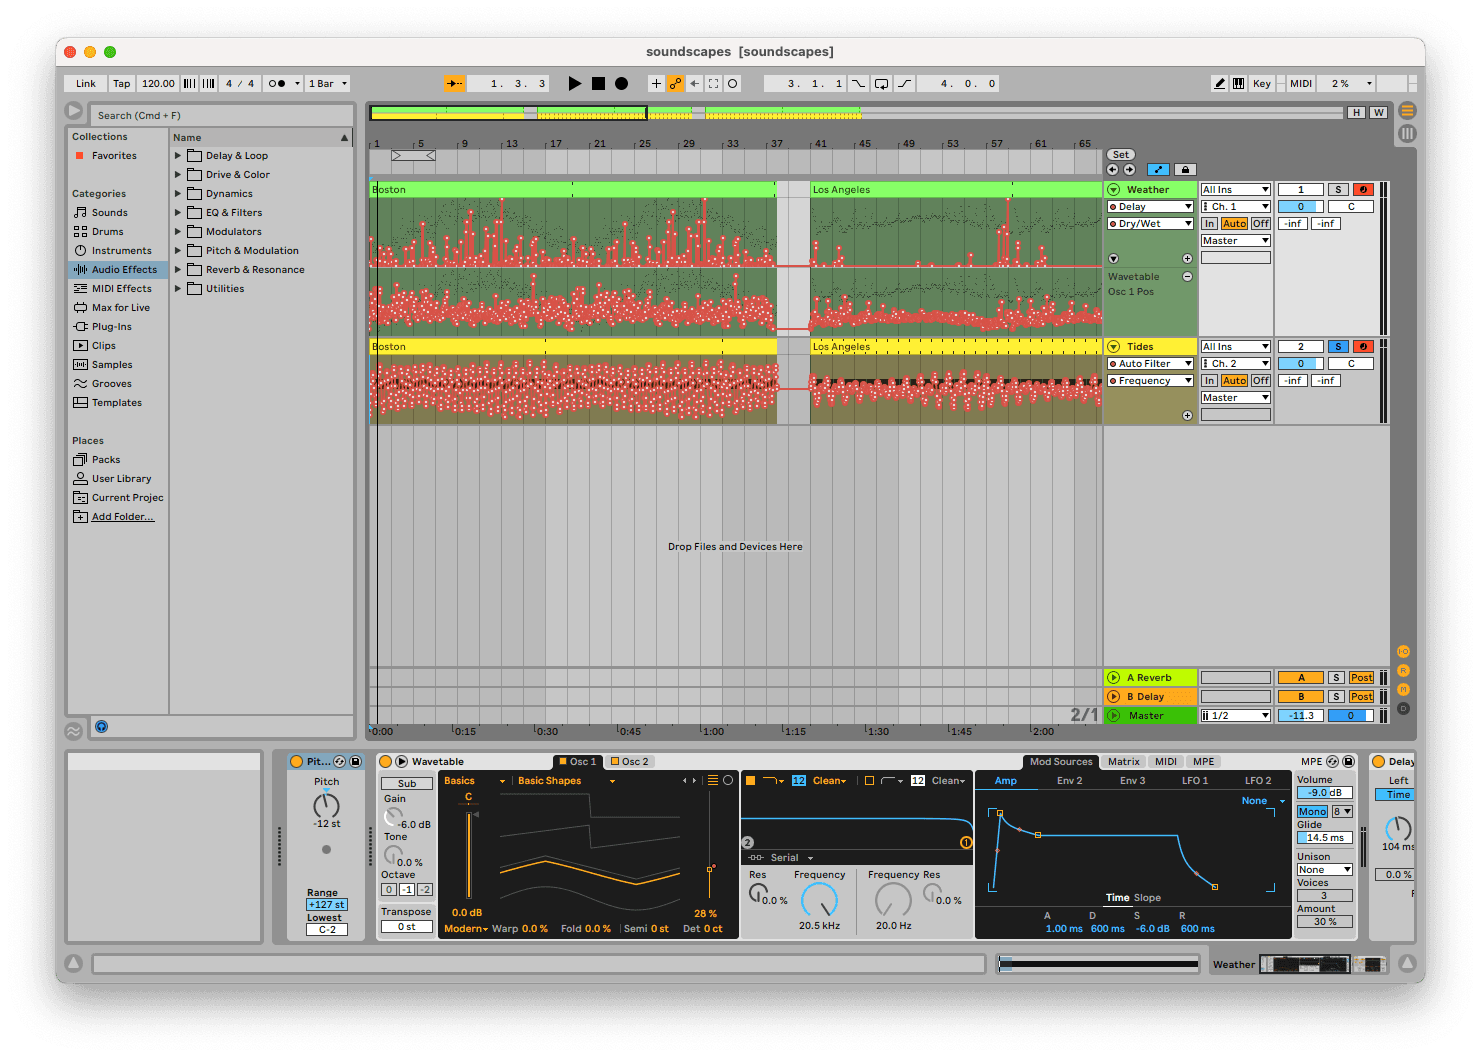Click the Set locator button

coord(1121,155)
